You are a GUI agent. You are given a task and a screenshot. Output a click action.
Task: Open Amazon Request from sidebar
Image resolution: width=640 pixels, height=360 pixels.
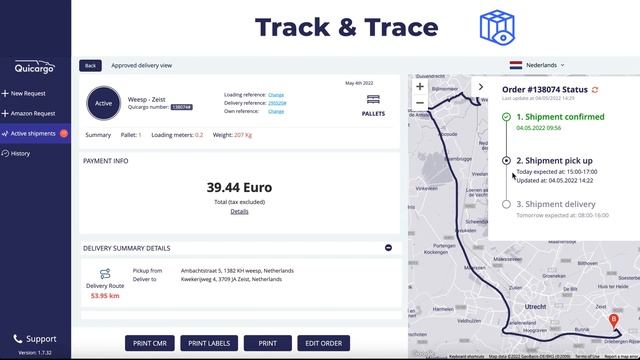click(x=29, y=113)
